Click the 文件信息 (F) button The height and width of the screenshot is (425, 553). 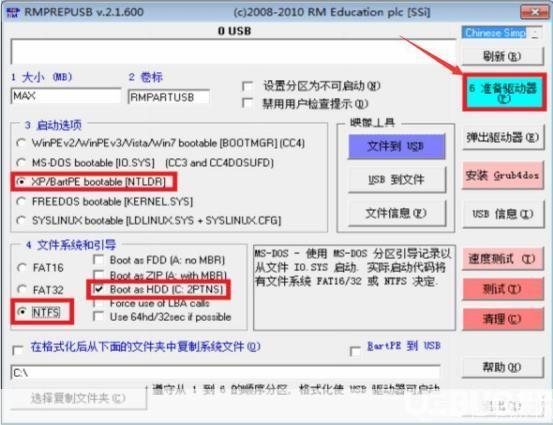396,213
